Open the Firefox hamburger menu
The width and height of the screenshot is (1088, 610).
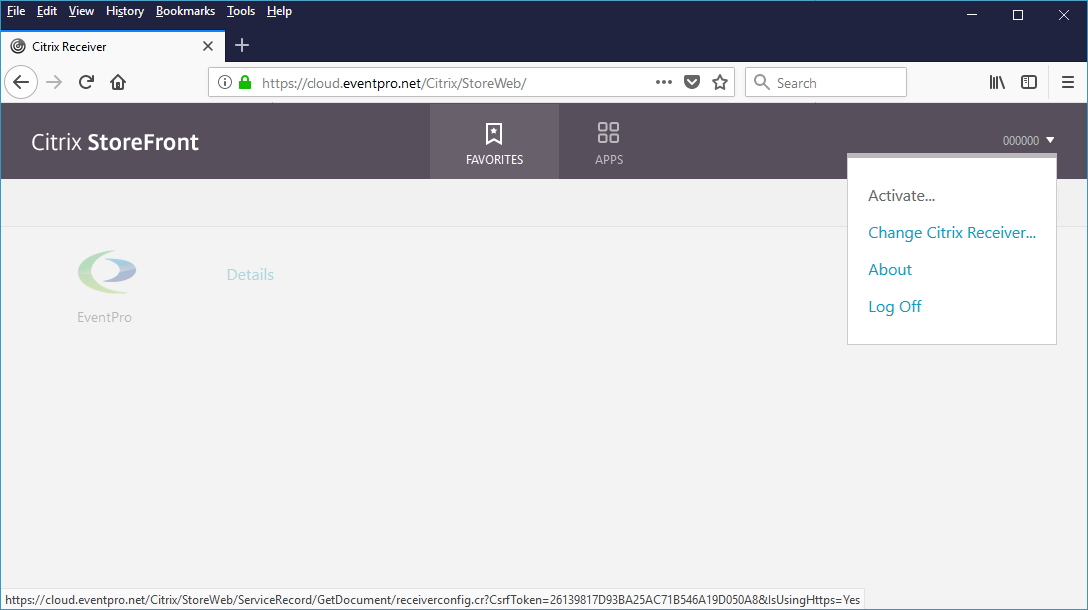(x=1068, y=83)
